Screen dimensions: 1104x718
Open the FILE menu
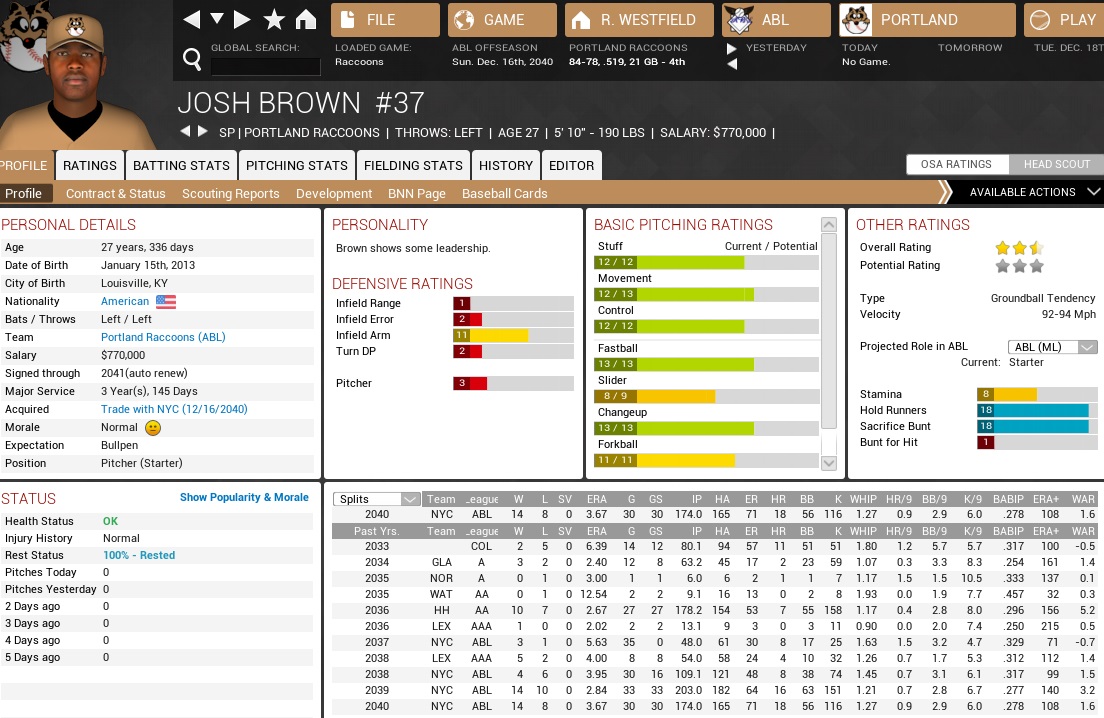385,20
